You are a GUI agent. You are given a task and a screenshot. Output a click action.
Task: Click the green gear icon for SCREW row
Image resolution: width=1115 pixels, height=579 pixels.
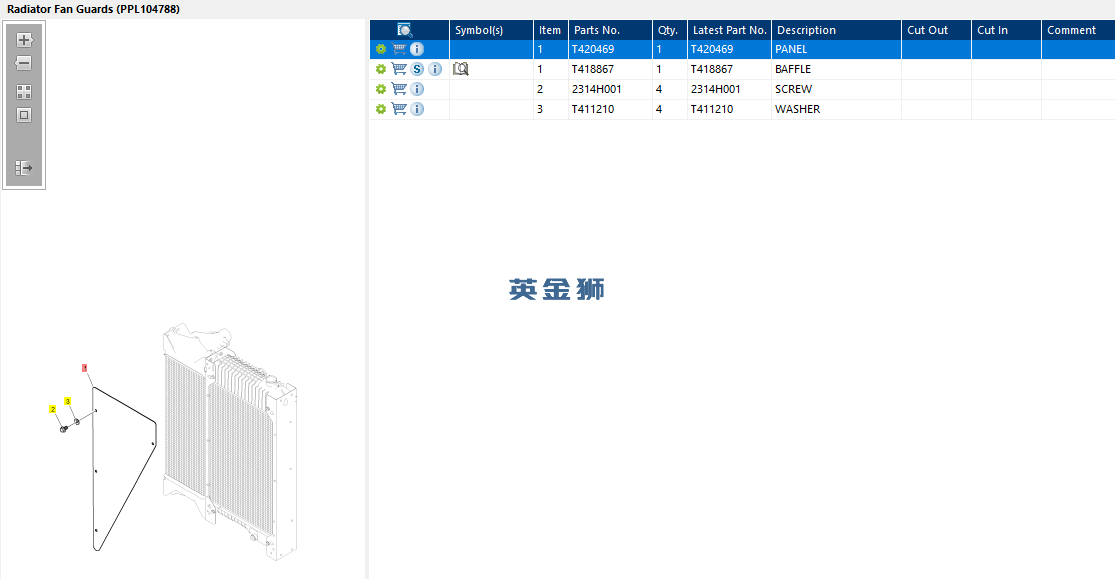(381, 89)
